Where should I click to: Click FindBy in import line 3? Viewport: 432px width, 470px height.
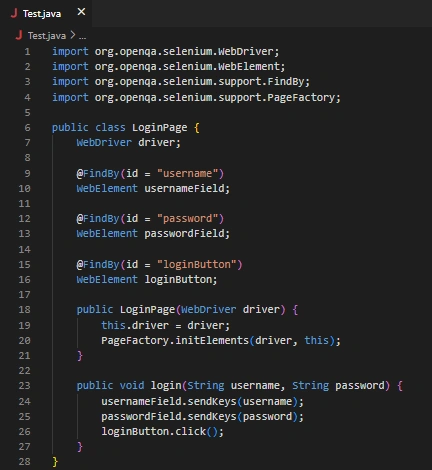(x=286, y=82)
